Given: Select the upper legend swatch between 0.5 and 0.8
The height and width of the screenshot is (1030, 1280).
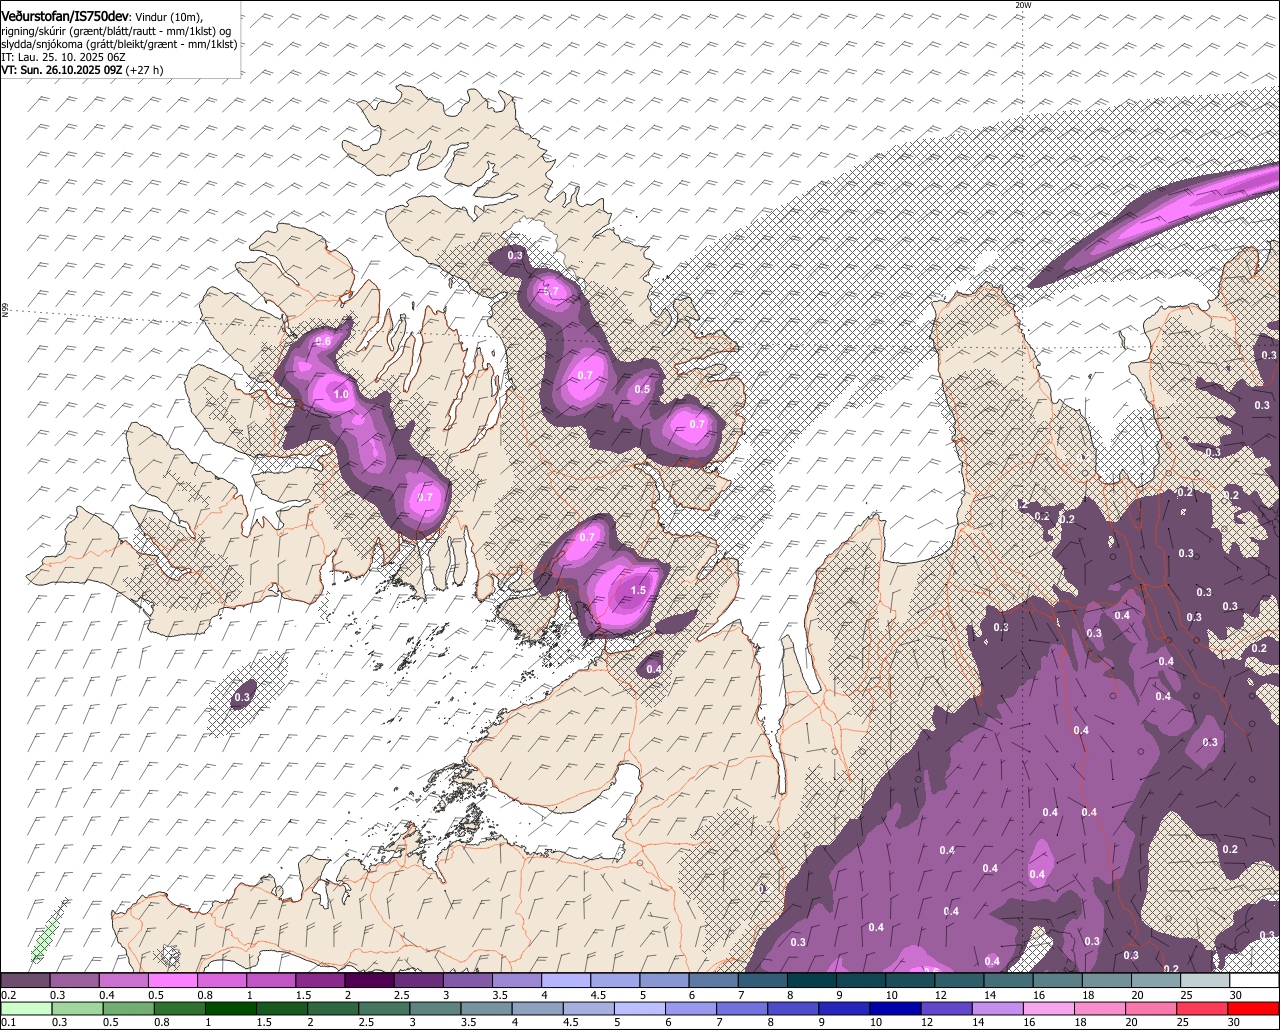Looking at the screenshot, I should pyautogui.click(x=173, y=981).
